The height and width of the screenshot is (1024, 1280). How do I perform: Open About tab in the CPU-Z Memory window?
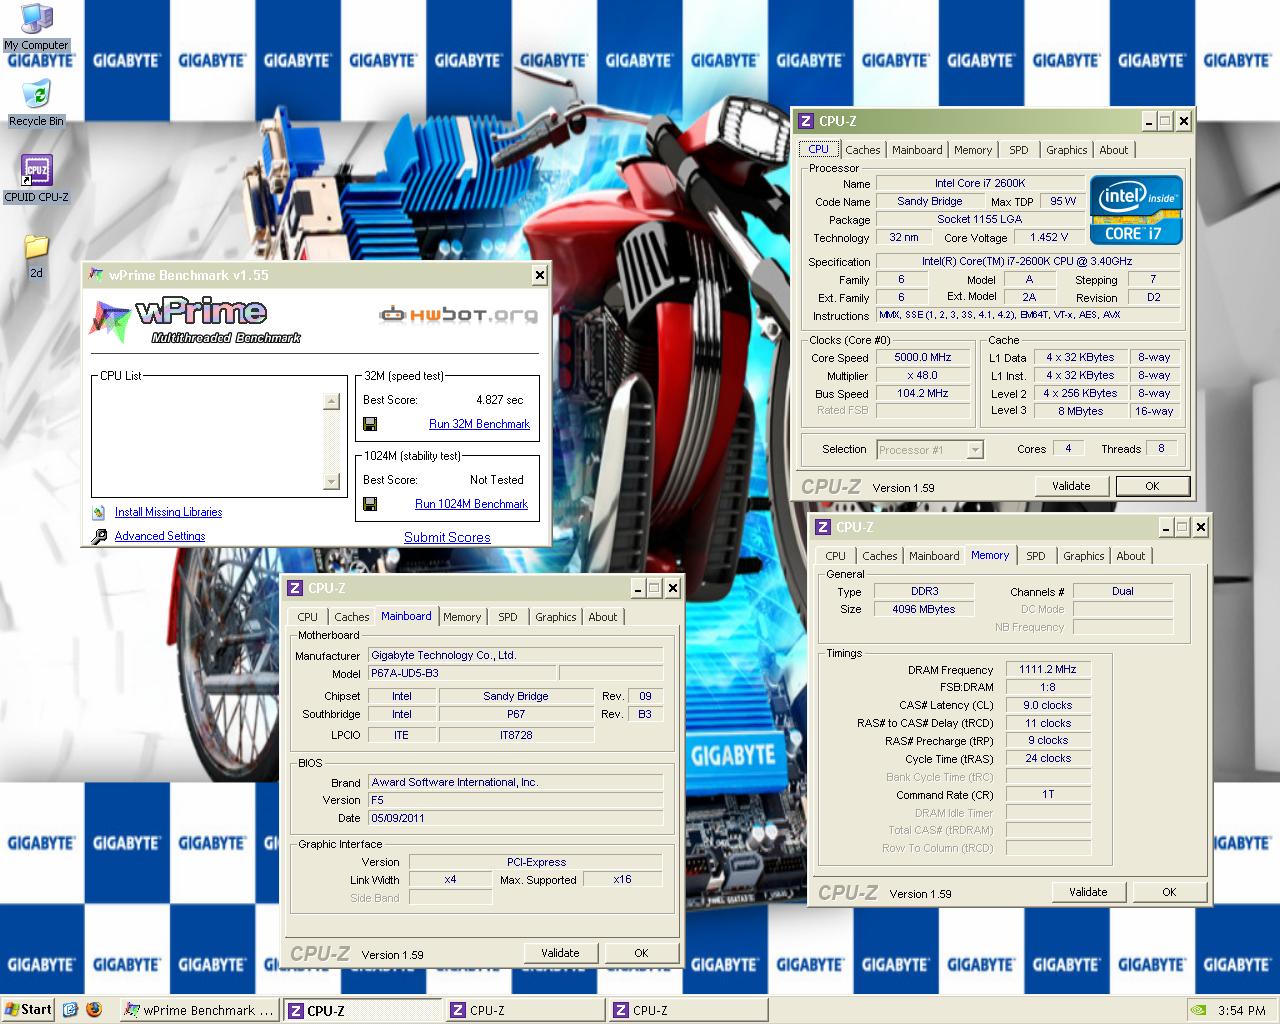pyautogui.click(x=1131, y=556)
